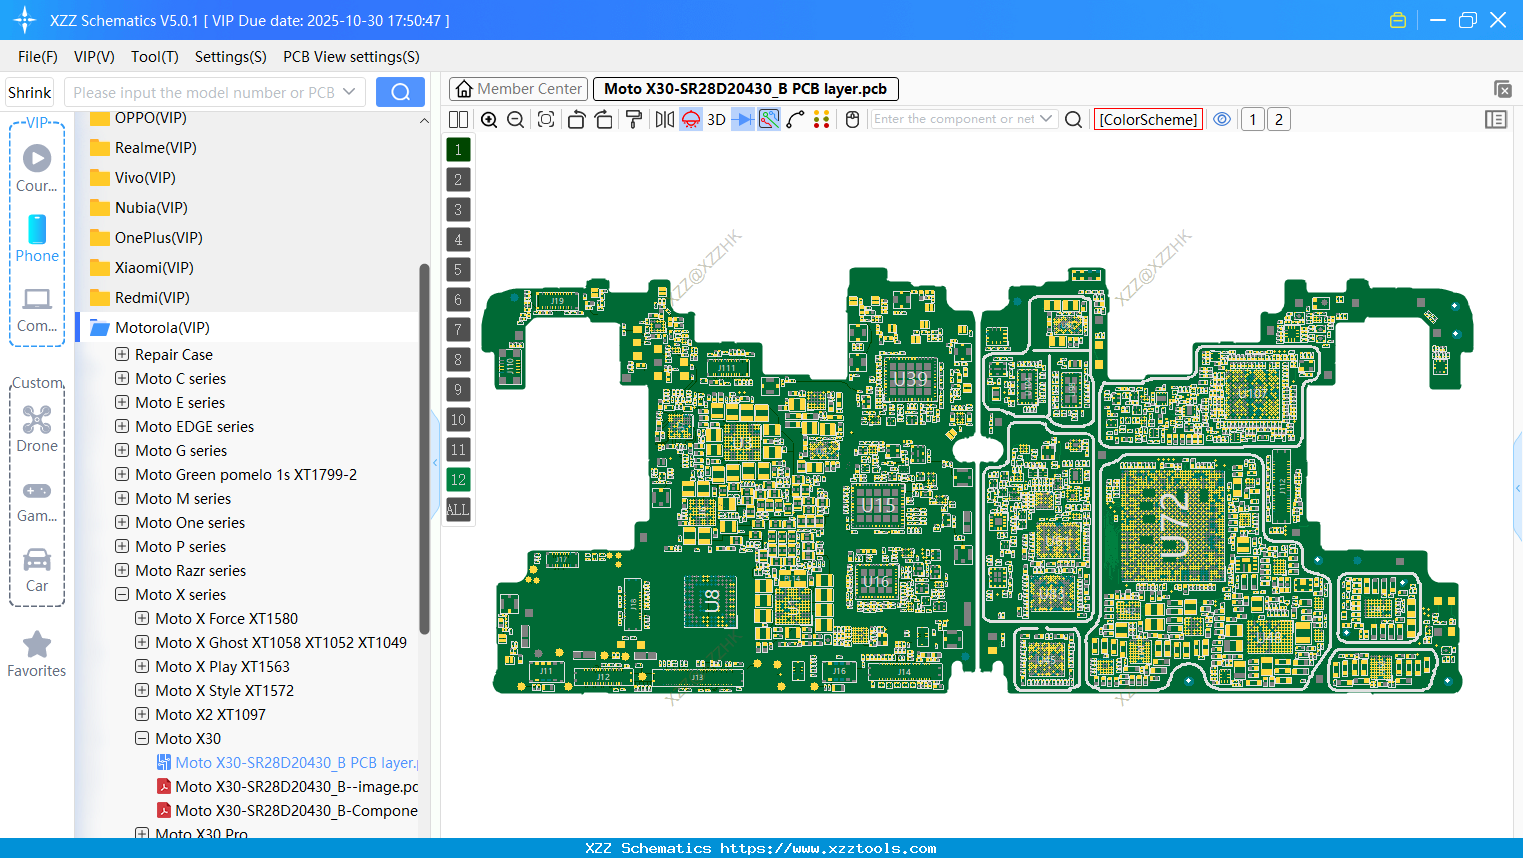Open Moto X30-SR28D20430_B--image PDF file
1523x858 pixels.
click(287, 786)
